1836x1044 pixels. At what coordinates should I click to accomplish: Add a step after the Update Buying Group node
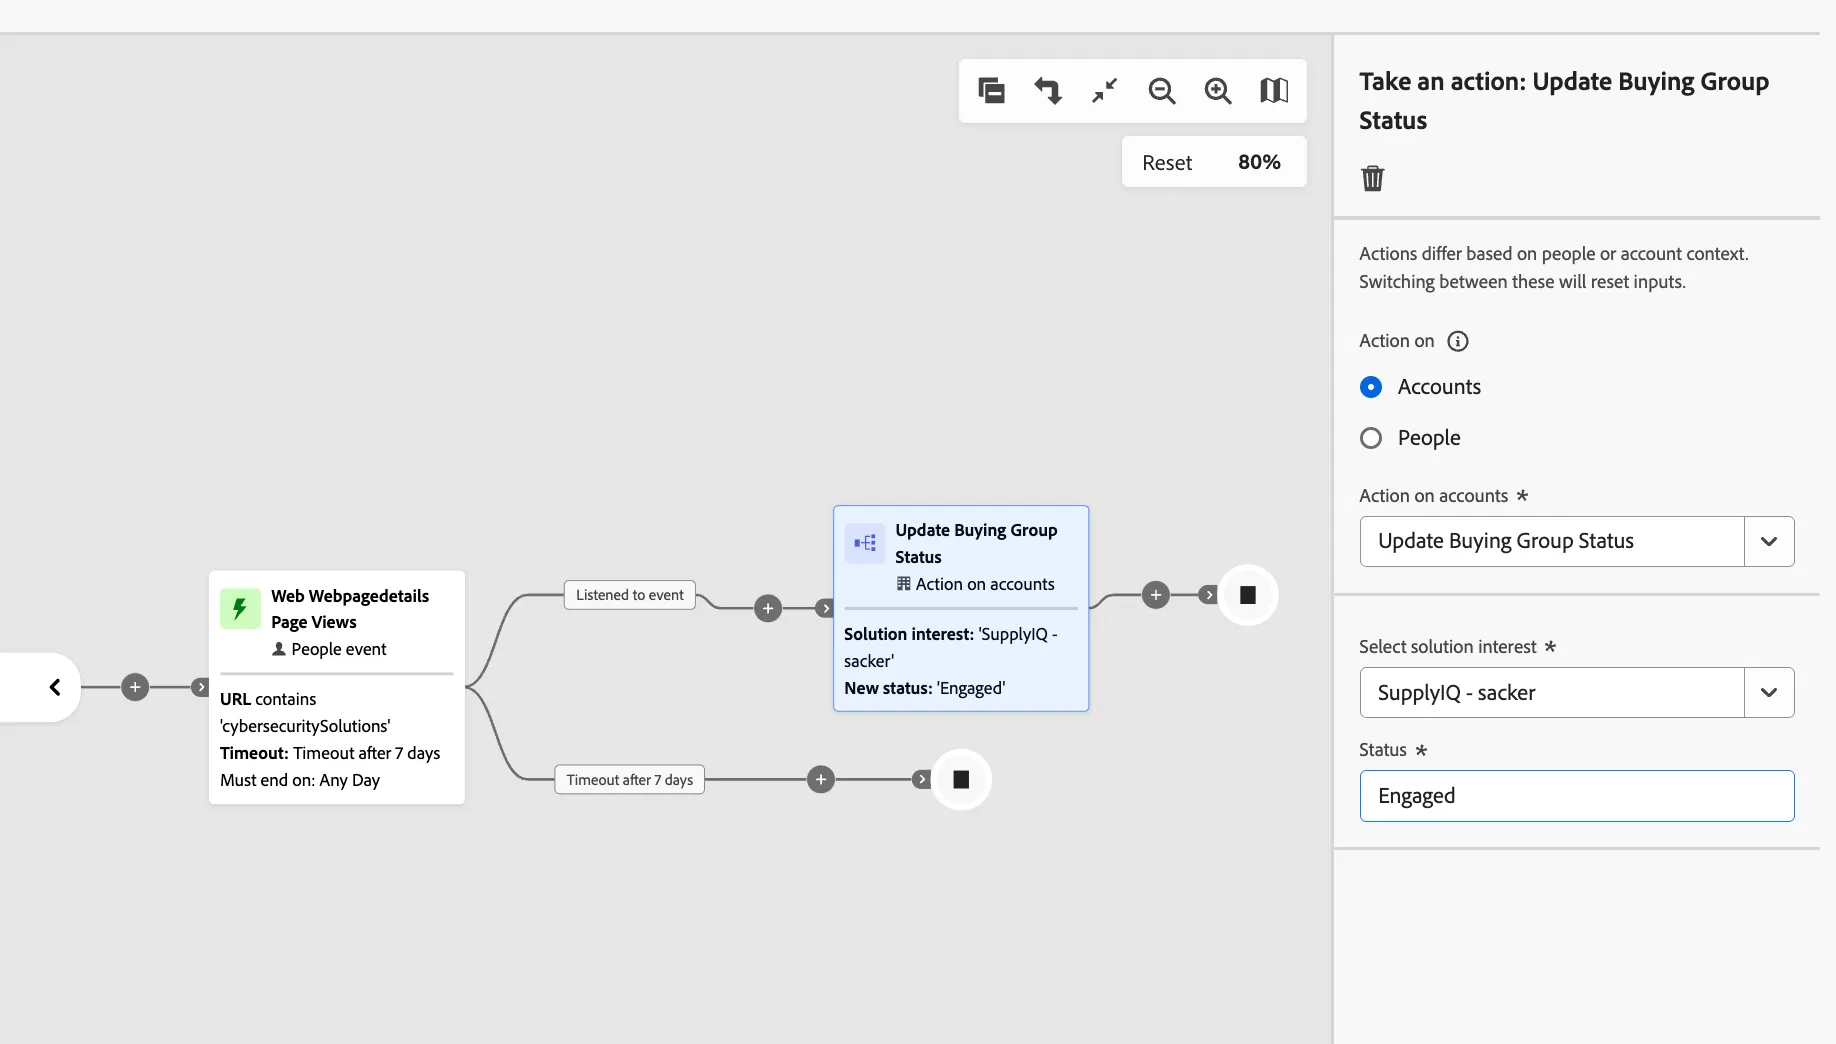[1156, 595]
